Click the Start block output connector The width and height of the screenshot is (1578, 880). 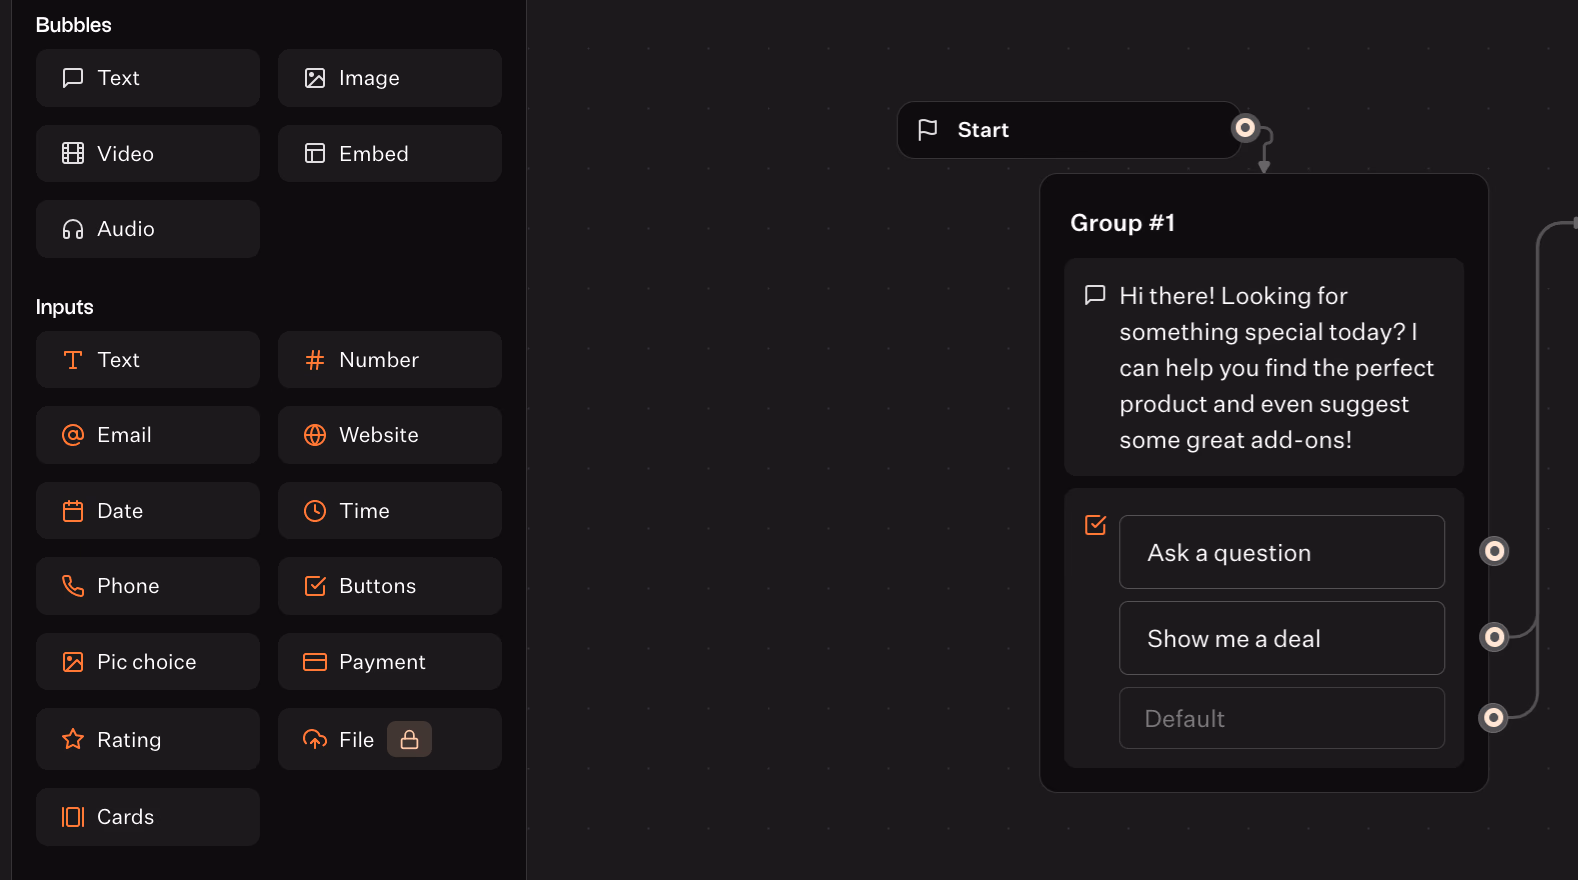1245,128
